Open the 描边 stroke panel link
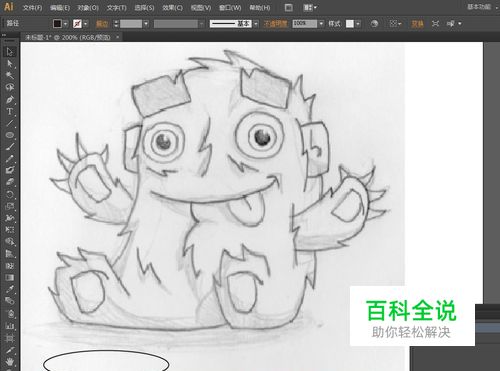The width and height of the screenshot is (500, 371). [x=102, y=24]
